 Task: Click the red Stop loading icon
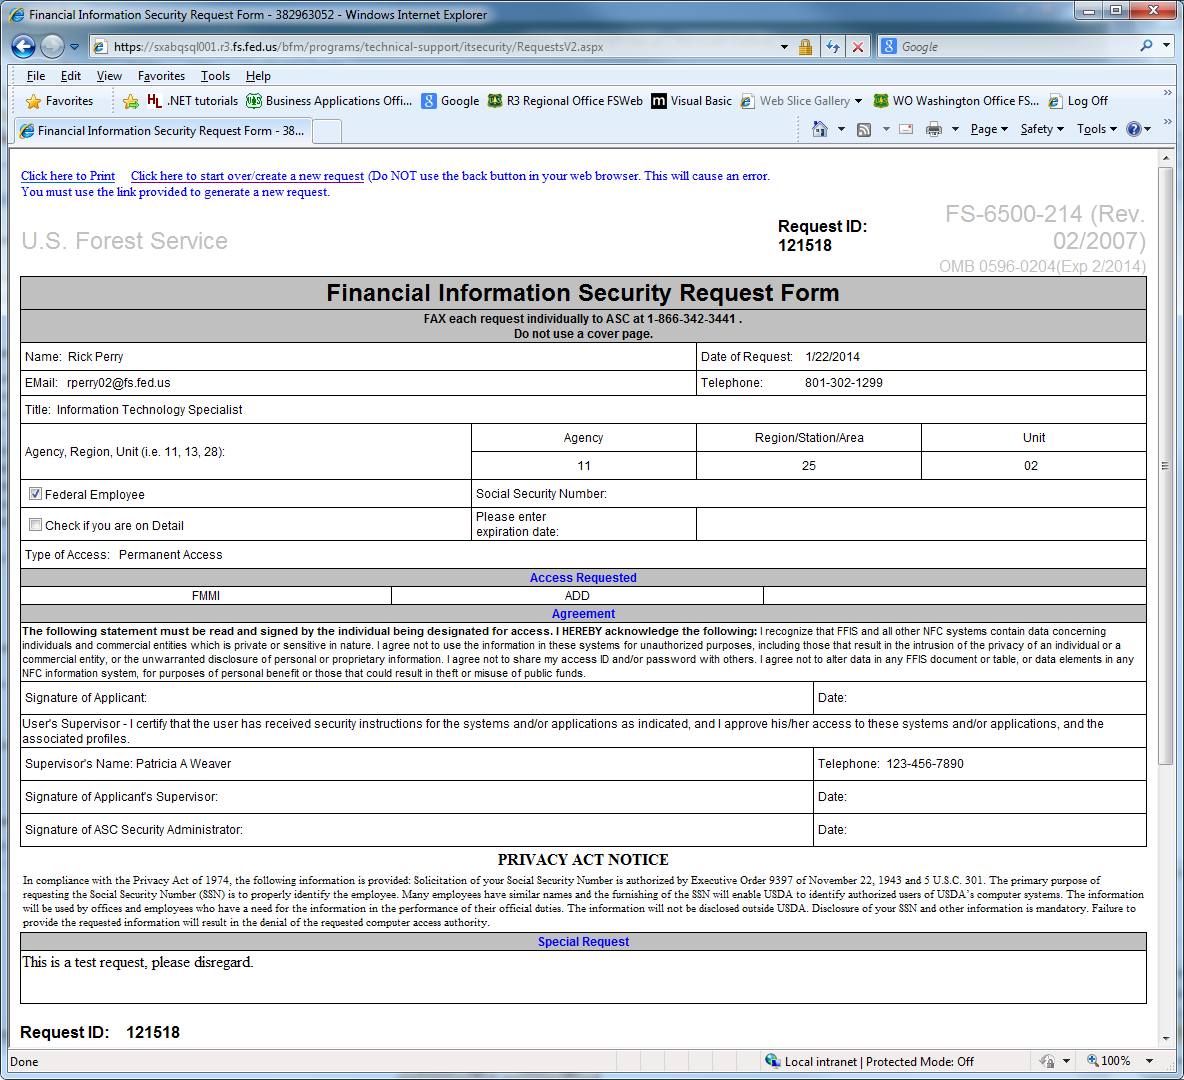(x=858, y=47)
